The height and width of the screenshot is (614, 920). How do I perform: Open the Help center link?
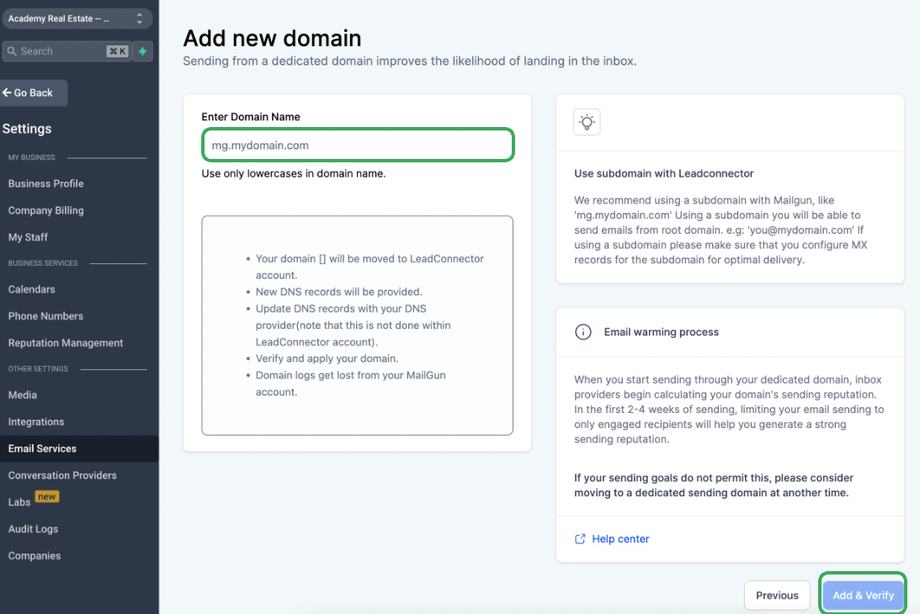tap(620, 539)
